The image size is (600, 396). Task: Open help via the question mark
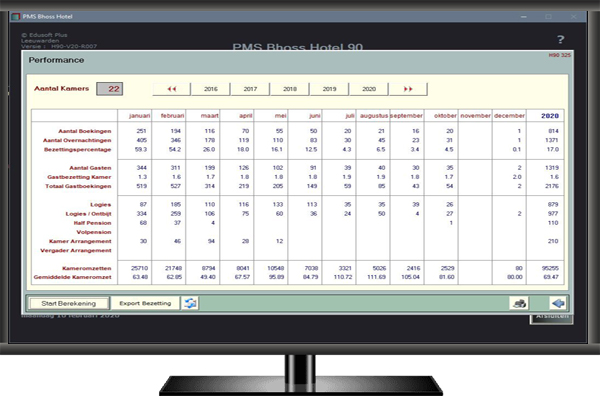point(561,39)
